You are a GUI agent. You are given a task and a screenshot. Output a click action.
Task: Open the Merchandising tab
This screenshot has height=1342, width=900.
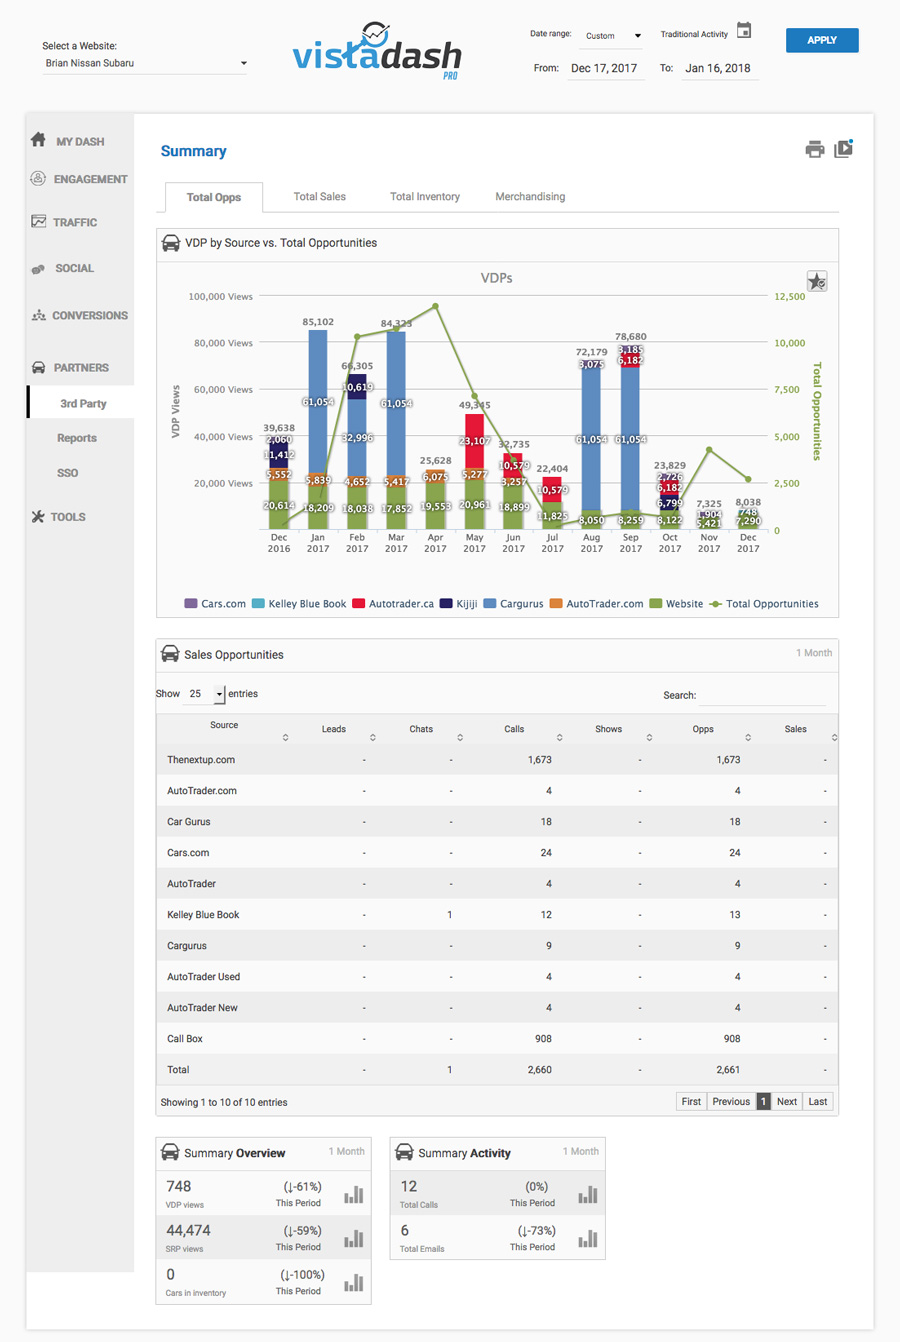pyautogui.click(x=530, y=197)
